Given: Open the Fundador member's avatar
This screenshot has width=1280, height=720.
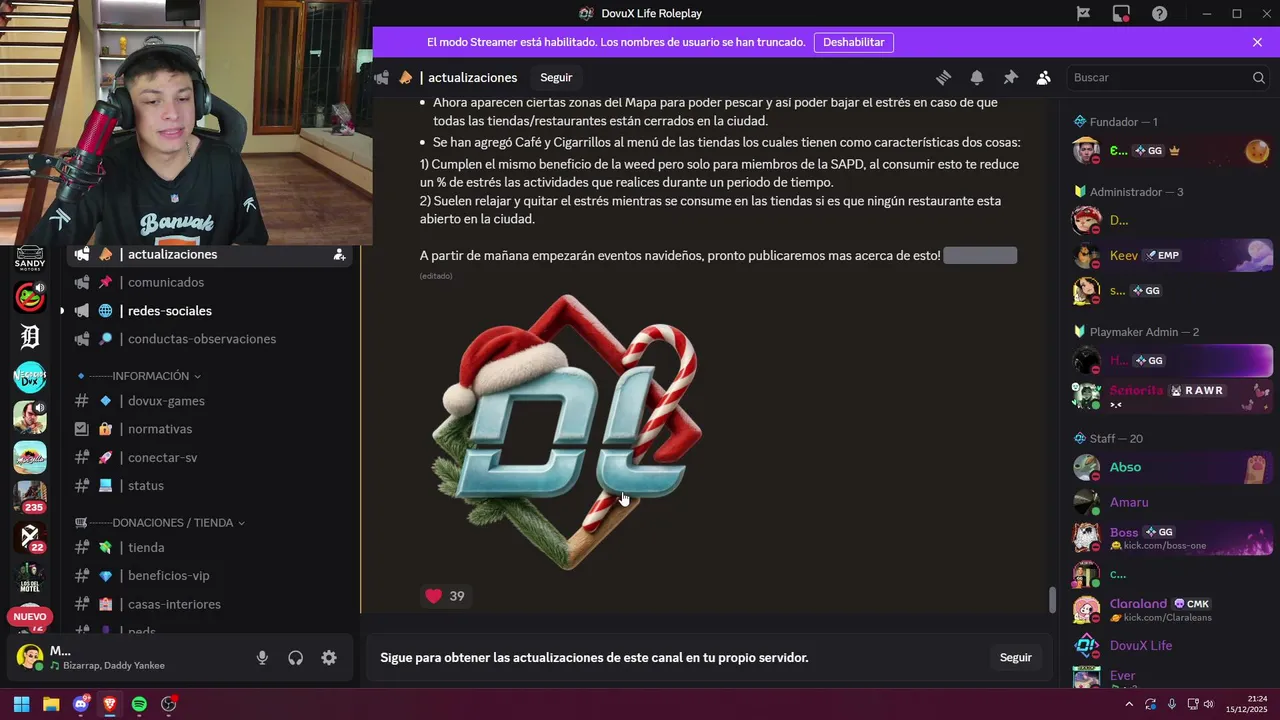Looking at the screenshot, I should coord(1086,151).
